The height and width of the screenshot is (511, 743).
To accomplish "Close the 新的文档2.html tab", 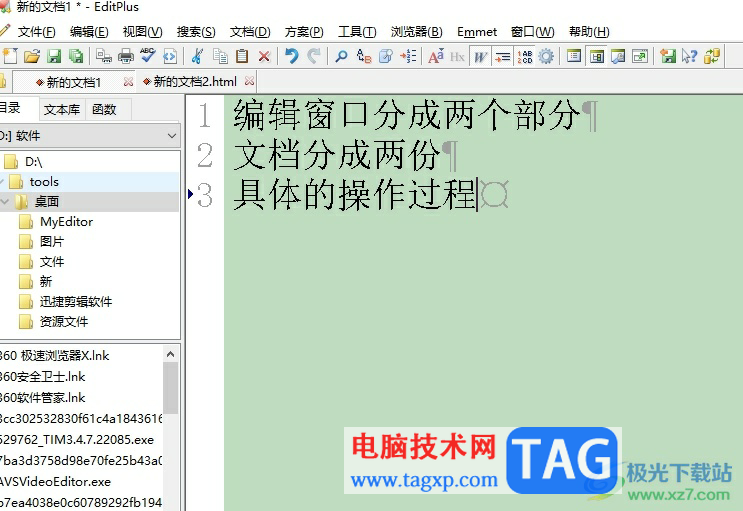I will coord(249,81).
